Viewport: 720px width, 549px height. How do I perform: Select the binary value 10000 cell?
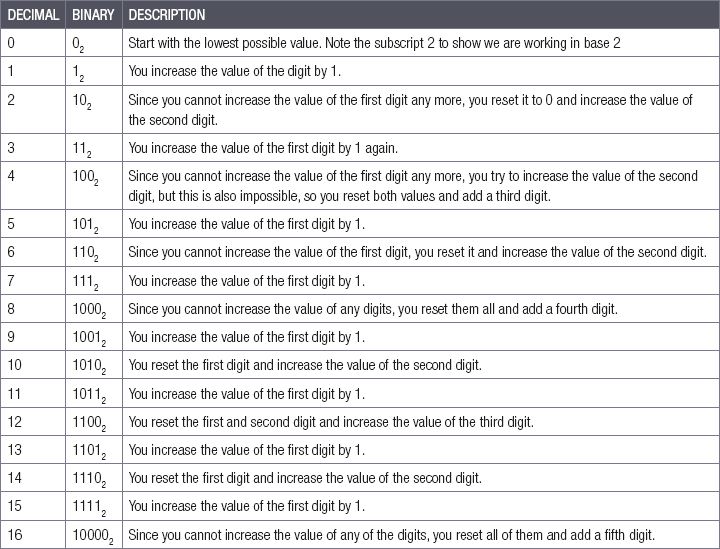click(93, 535)
